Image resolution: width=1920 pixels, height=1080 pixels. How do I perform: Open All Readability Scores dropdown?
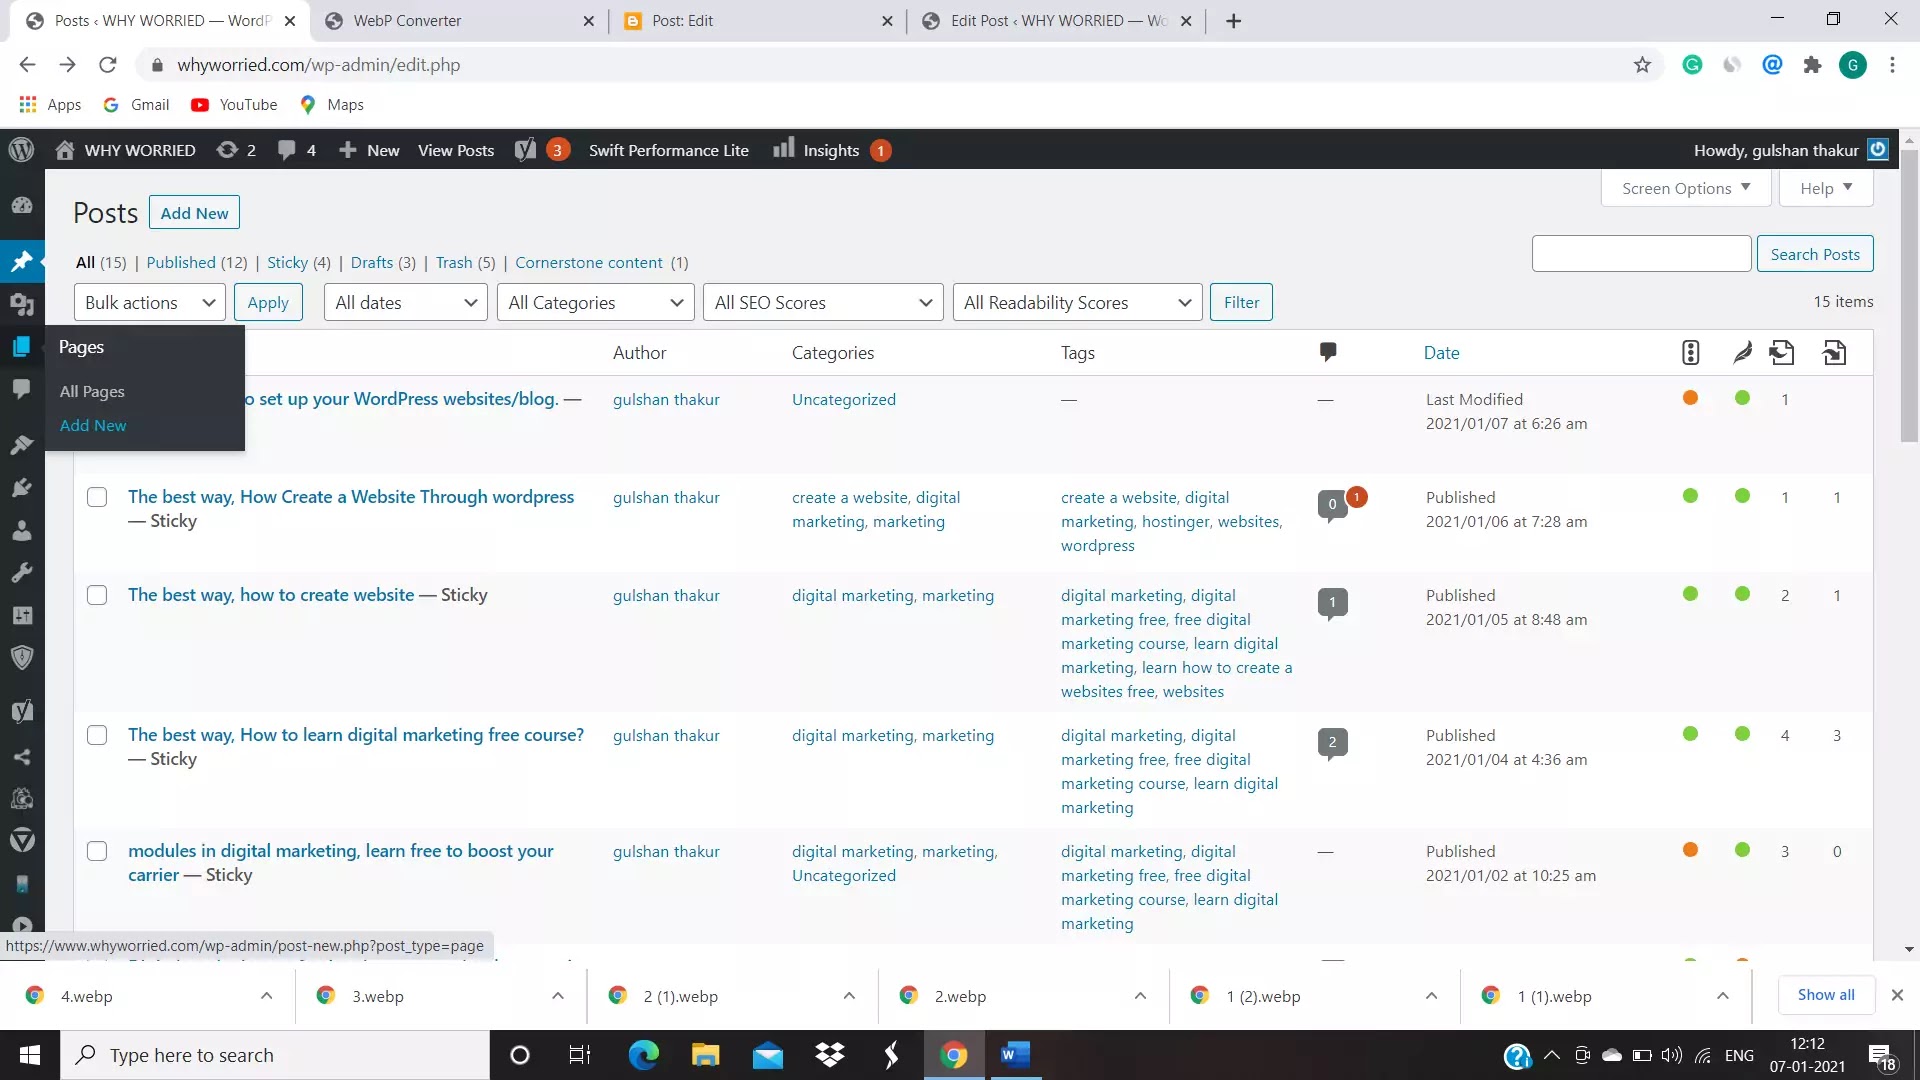(x=1078, y=302)
